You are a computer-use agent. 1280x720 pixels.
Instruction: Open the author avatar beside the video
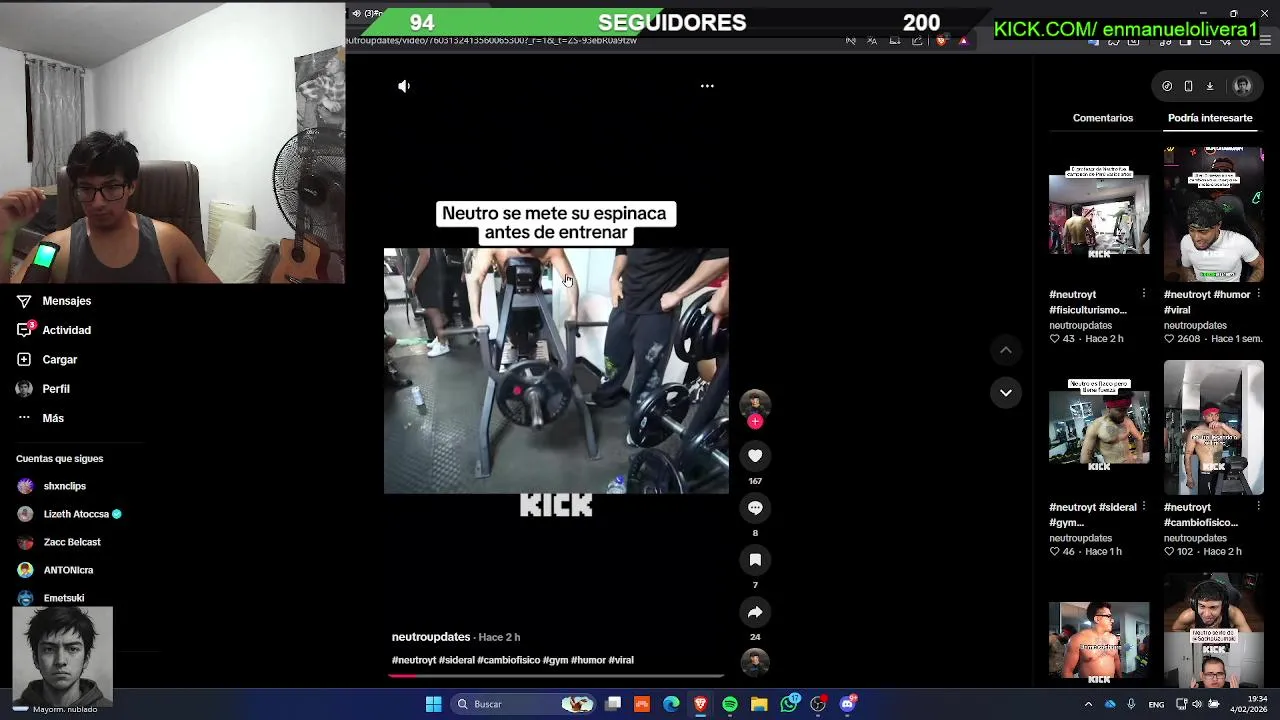coord(755,403)
